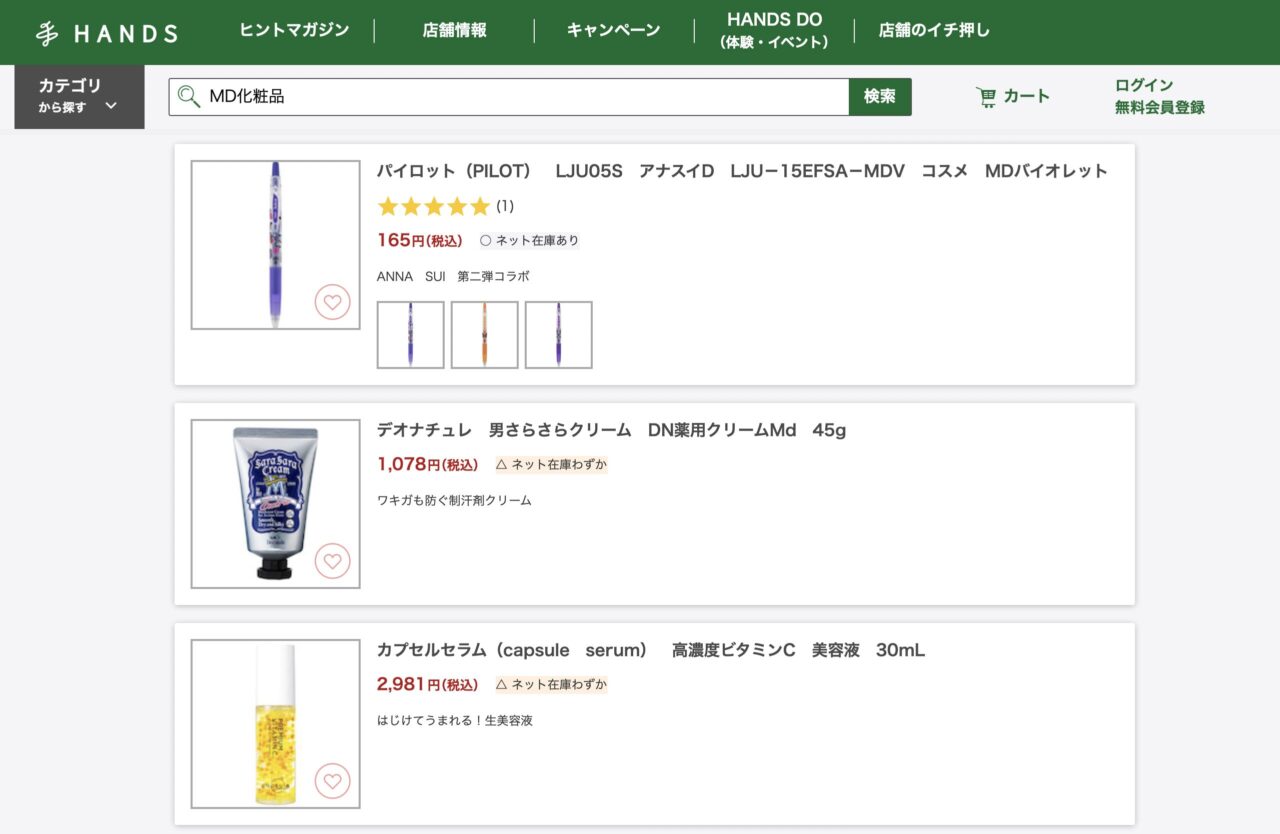
Task: Click ネット在庫わずか label on serum row
Action: (551, 684)
